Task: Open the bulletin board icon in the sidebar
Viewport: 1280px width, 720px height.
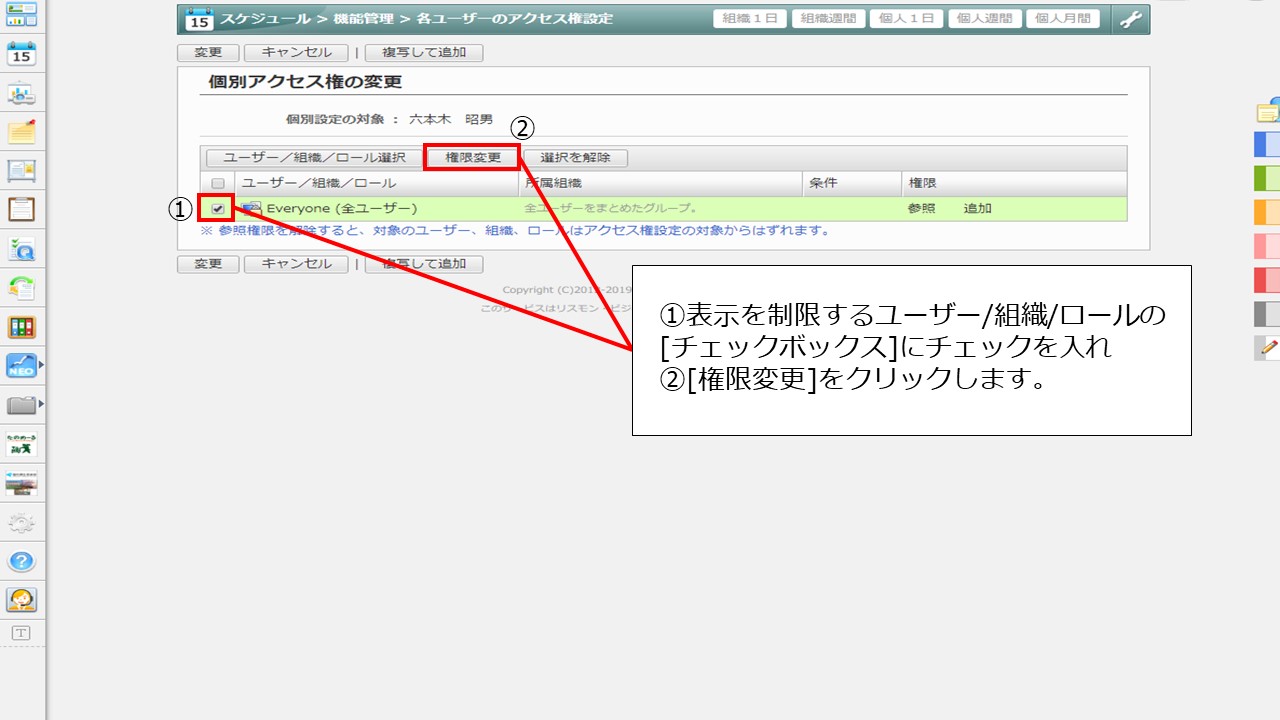Action: click(x=21, y=172)
